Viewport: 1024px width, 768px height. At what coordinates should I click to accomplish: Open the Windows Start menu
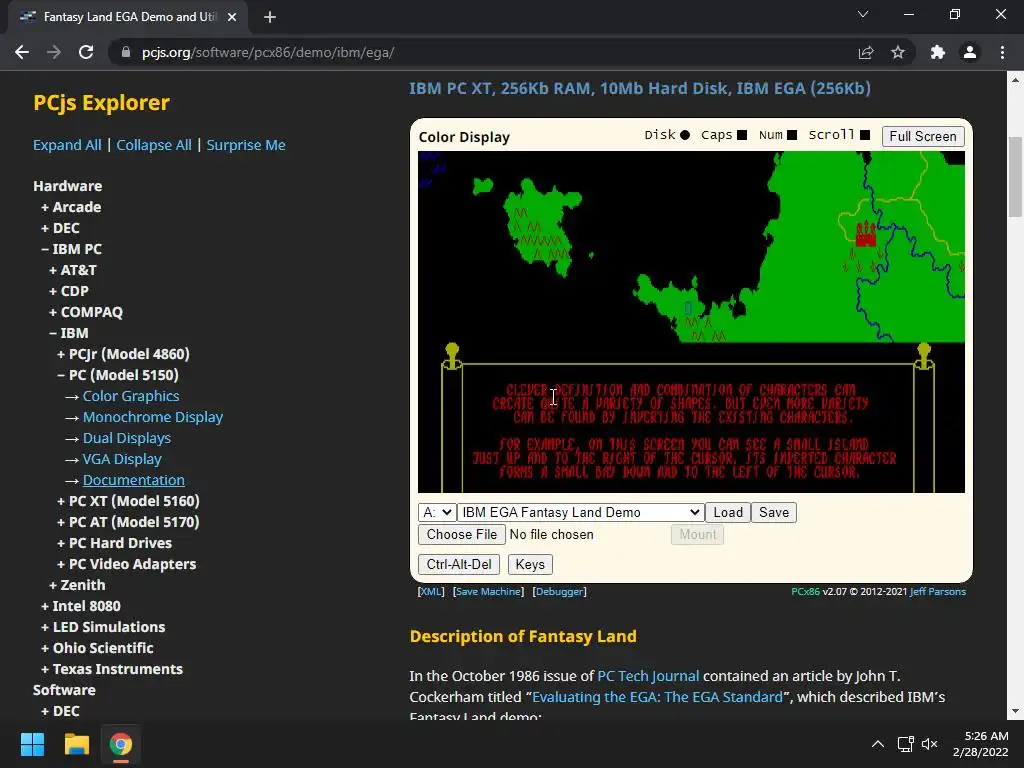click(x=32, y=744)
